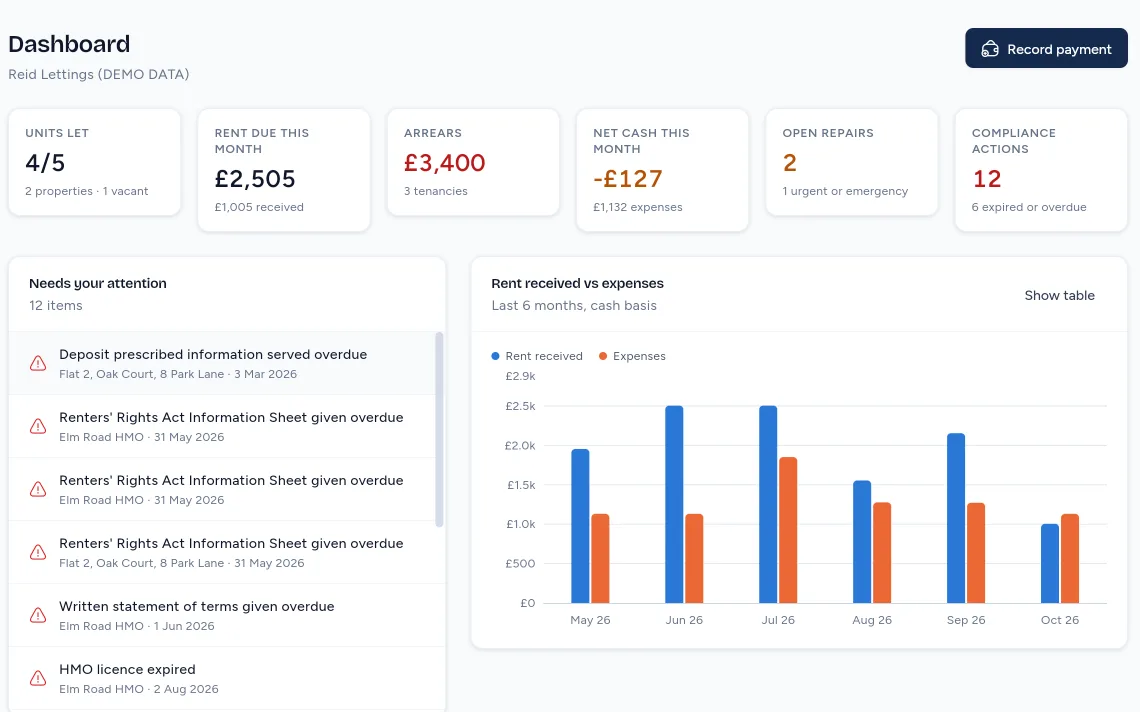Viewport: 1140px width, 712px height.
Task: Click the May 26 rent received bar
Action: (x=580, y=526)
